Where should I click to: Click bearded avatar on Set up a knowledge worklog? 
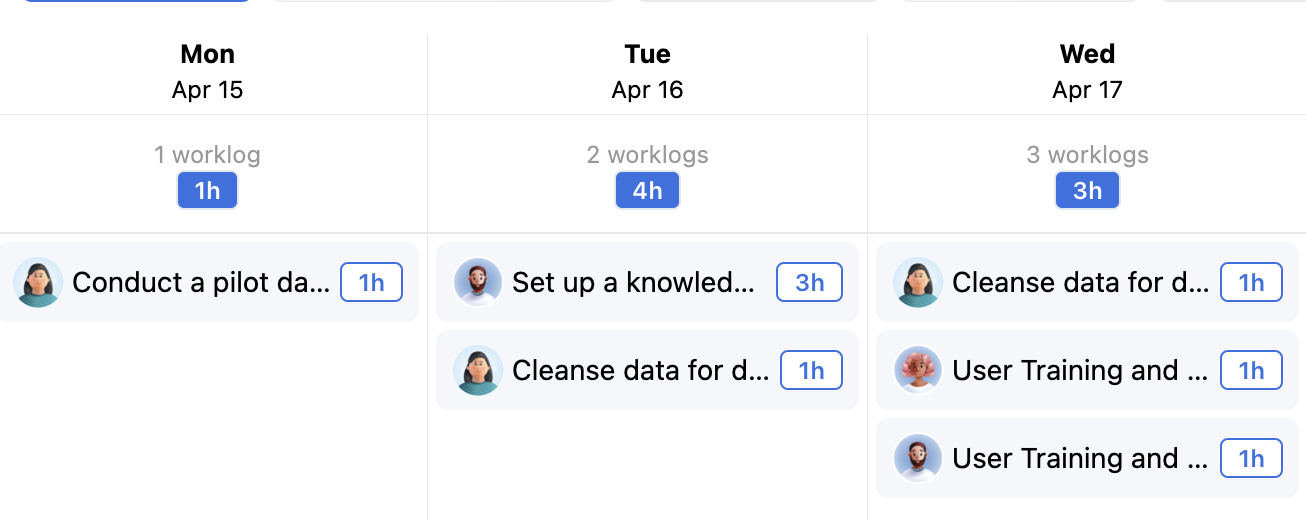click(x=478, y=282)
